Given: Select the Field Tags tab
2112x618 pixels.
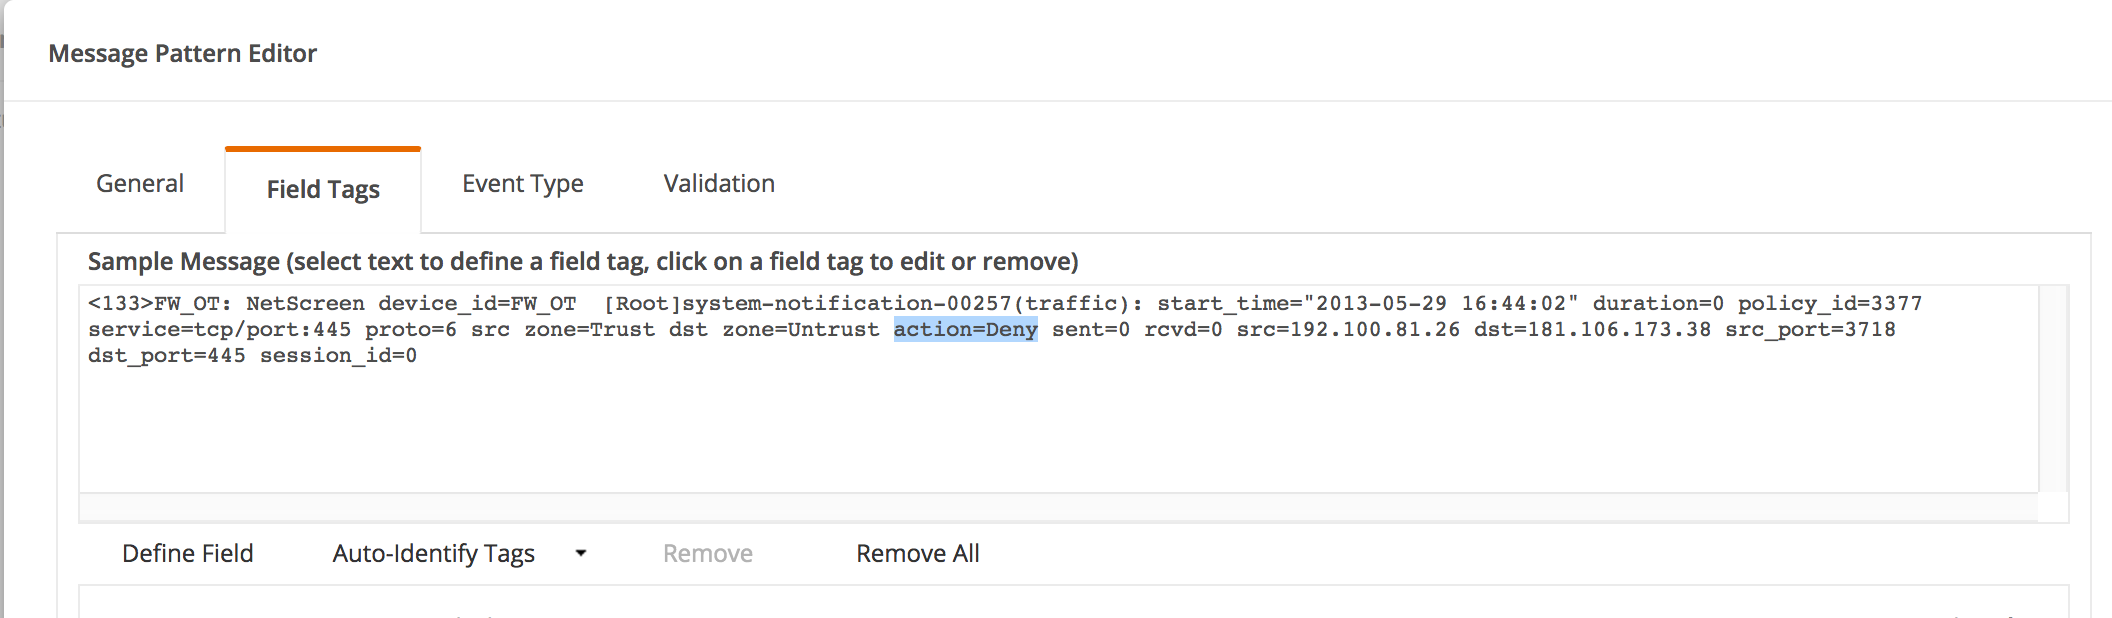Looking at the screenshot, I should pos(323,190).
